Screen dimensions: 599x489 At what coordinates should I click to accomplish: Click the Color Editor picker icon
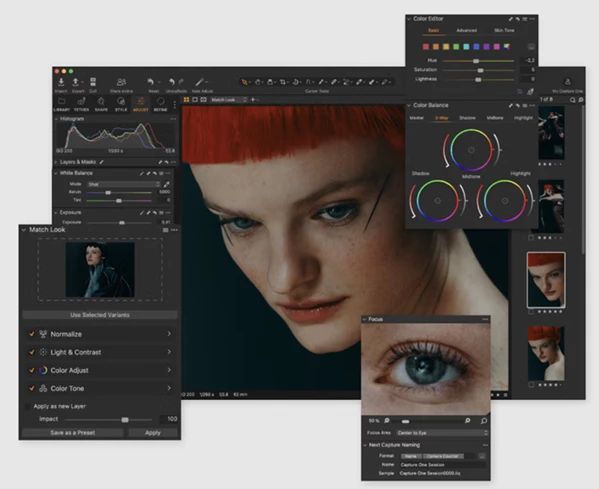(530, 92)
